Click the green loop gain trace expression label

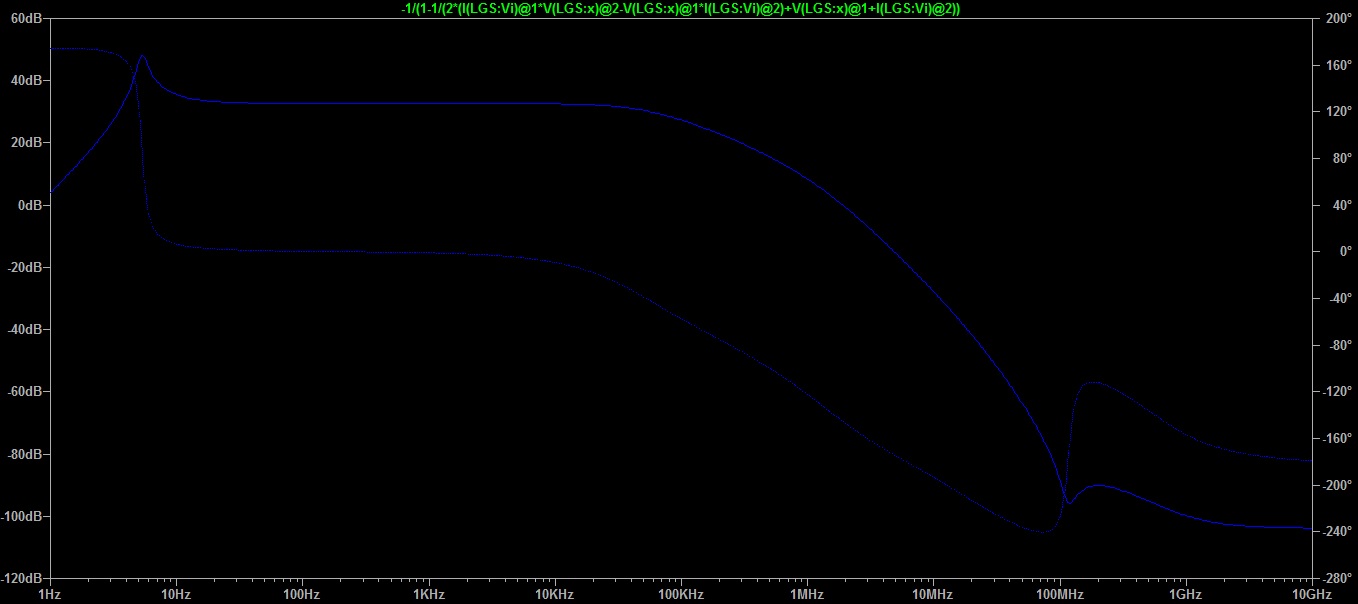point(680,8)
